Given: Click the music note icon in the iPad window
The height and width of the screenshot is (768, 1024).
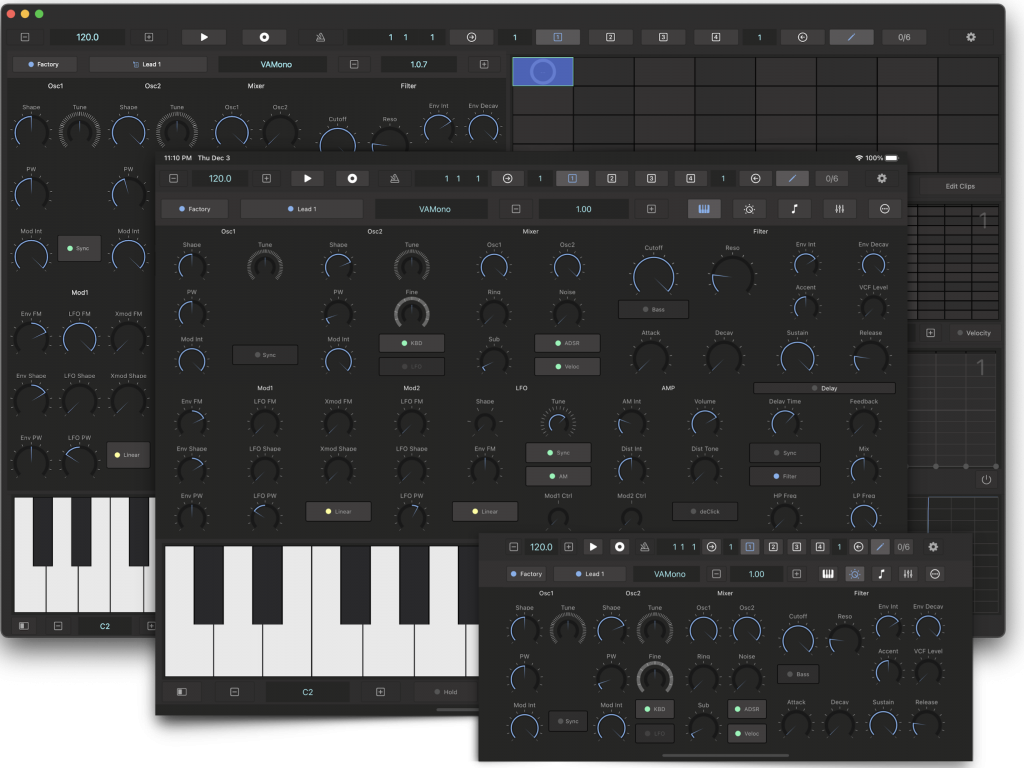Looking at the screenshot, I should pyautogui.click(x=795, y=209).
